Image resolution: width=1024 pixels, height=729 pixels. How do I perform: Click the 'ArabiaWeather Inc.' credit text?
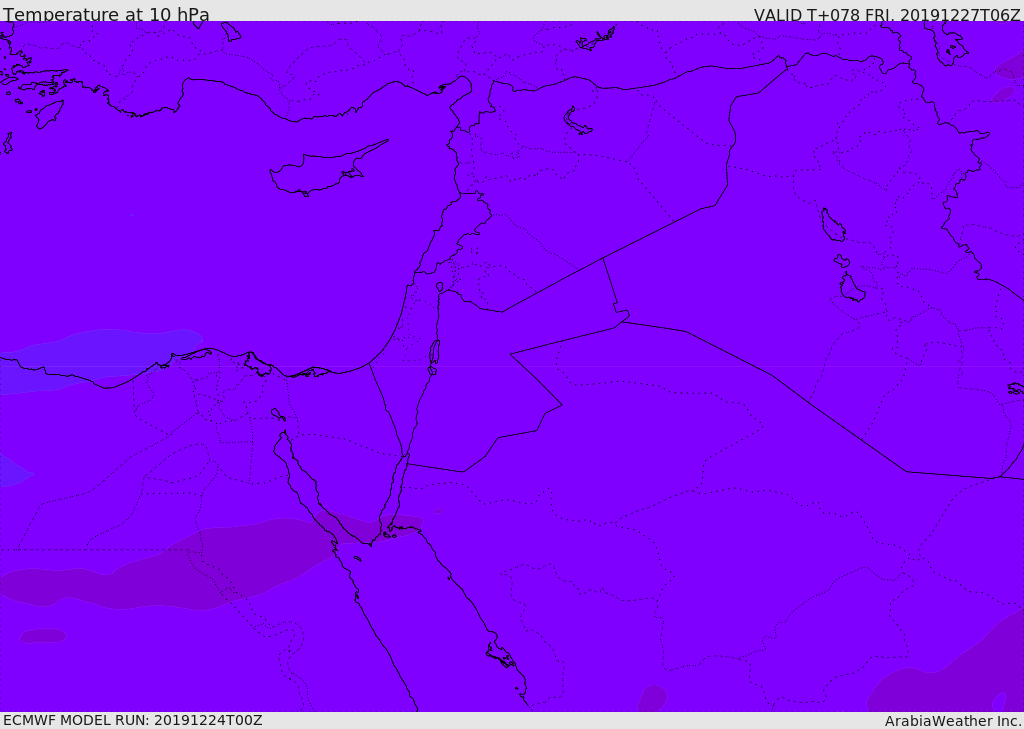coord(953,721)
